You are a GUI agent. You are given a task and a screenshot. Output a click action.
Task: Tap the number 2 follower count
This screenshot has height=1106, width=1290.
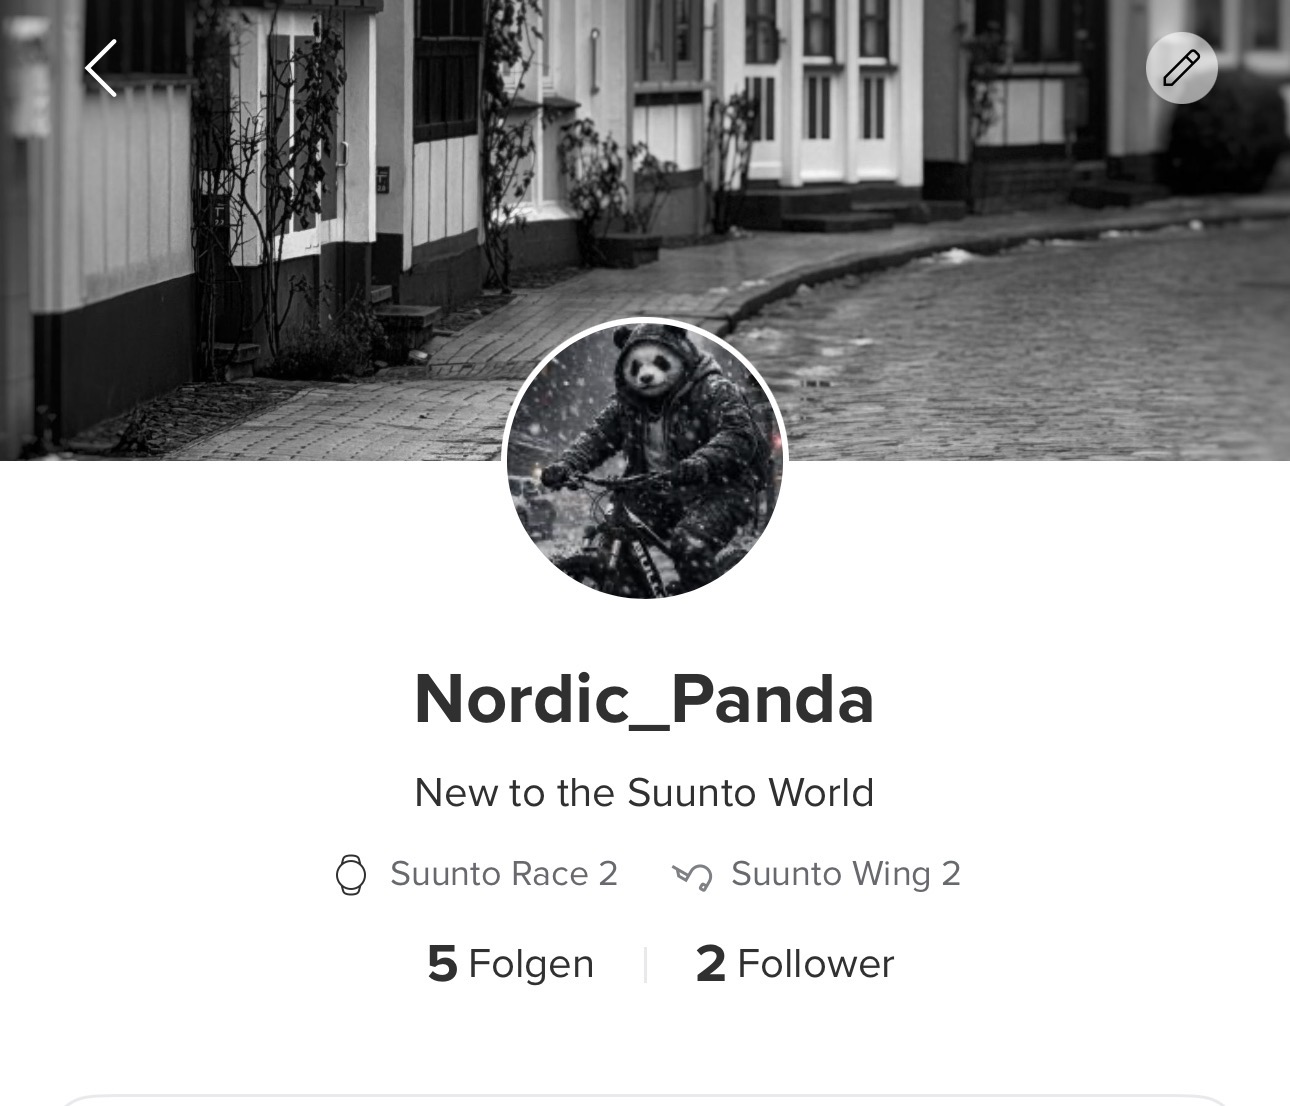710,964
